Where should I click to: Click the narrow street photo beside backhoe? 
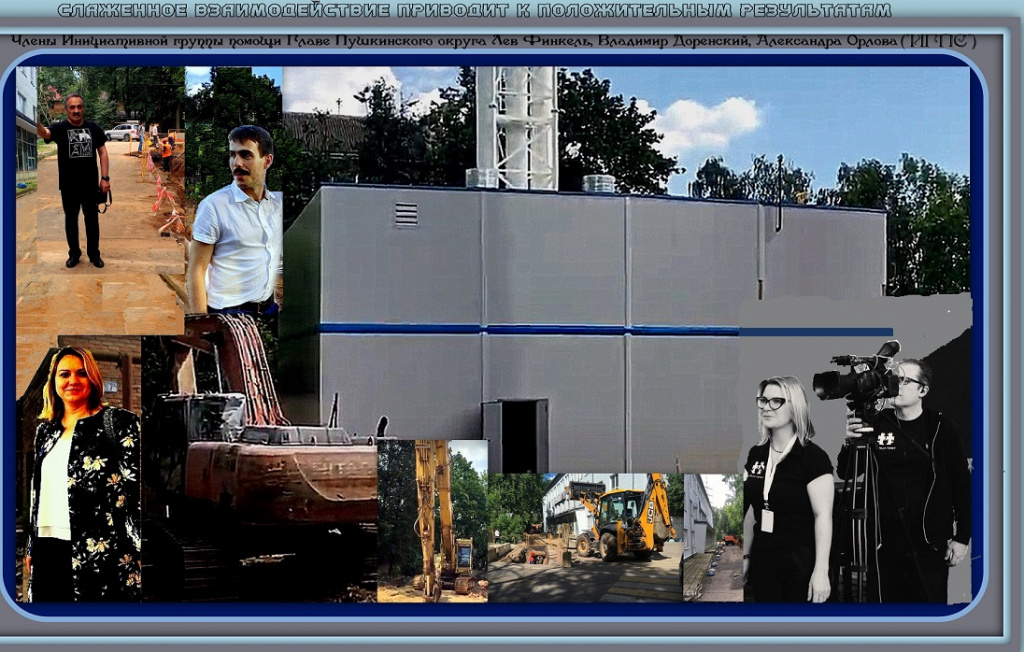tap(713, 537)
